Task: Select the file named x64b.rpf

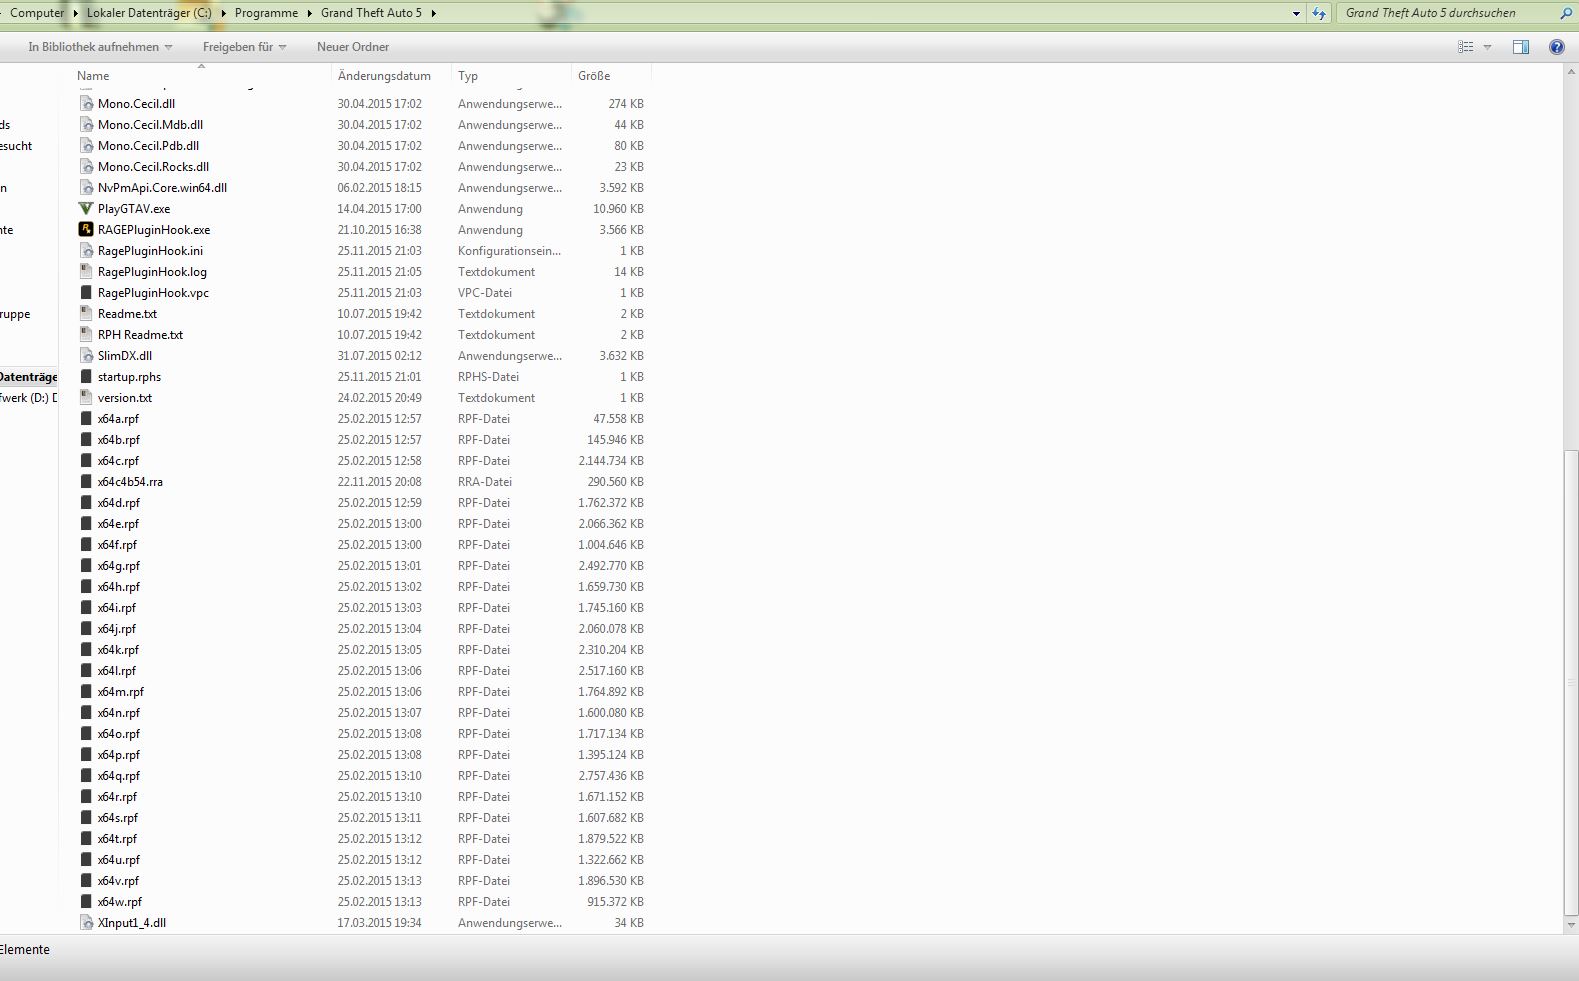Action: pos(119,440)
